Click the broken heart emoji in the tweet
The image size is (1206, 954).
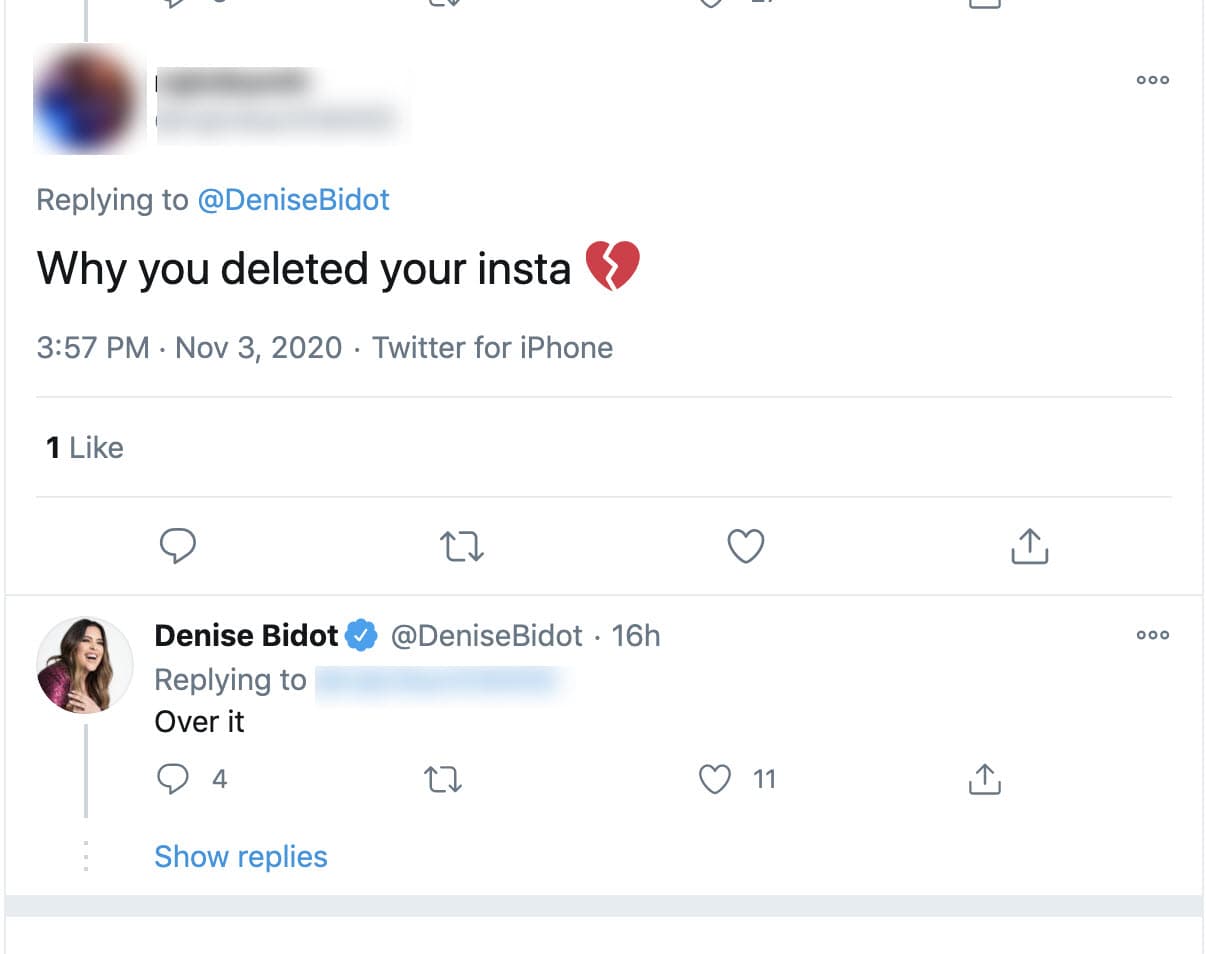[614, 265]
